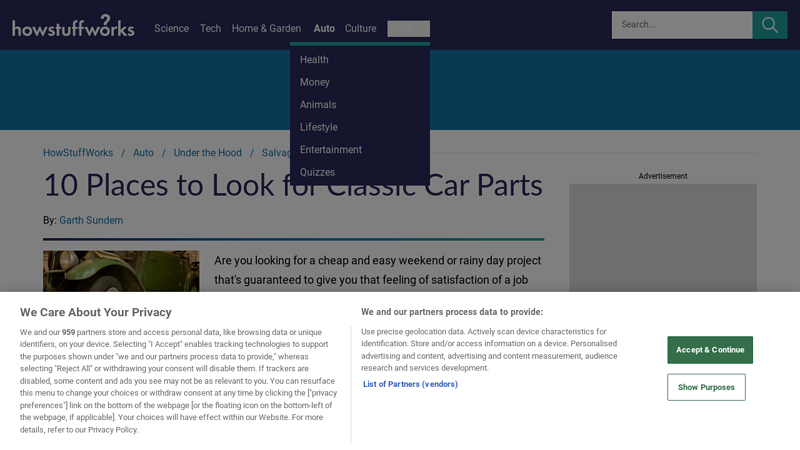Choose Lifestyle from the More menu

(318, 127)
